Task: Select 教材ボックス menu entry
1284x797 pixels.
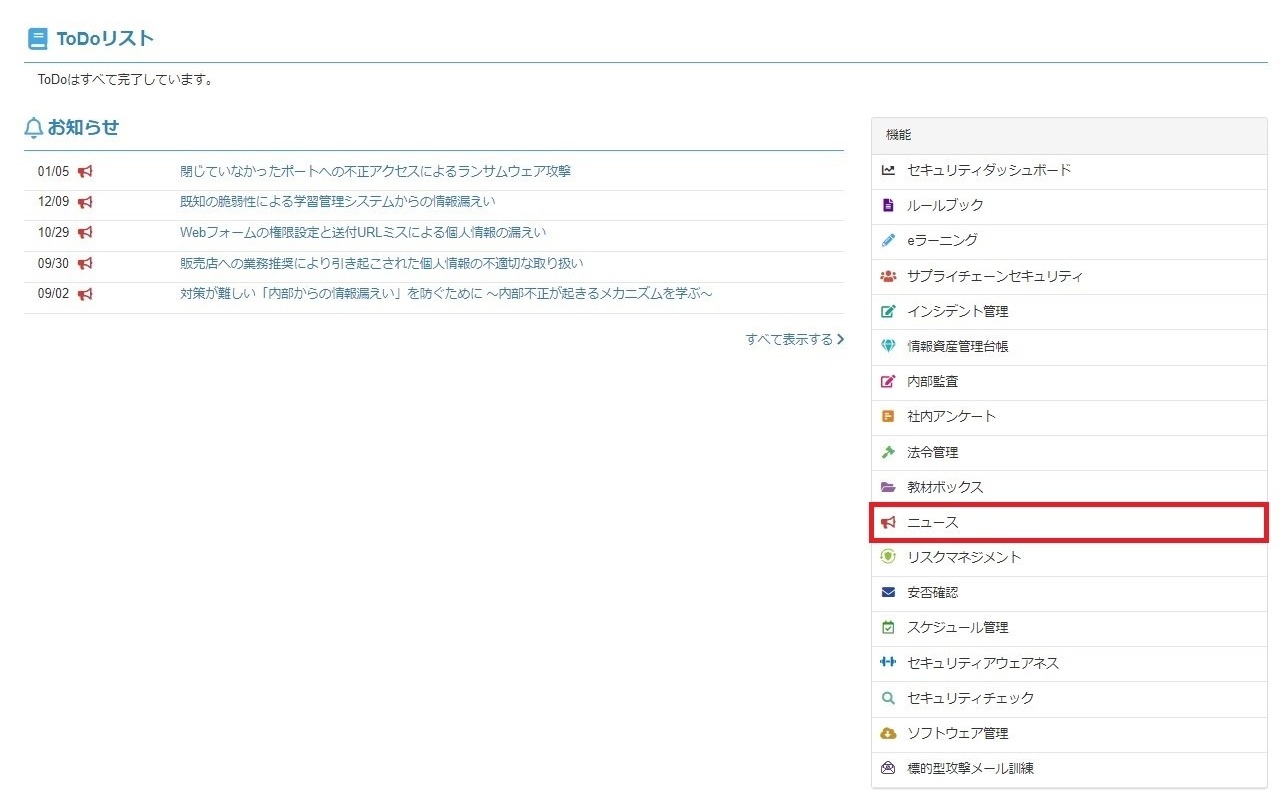Action: 1069,487
